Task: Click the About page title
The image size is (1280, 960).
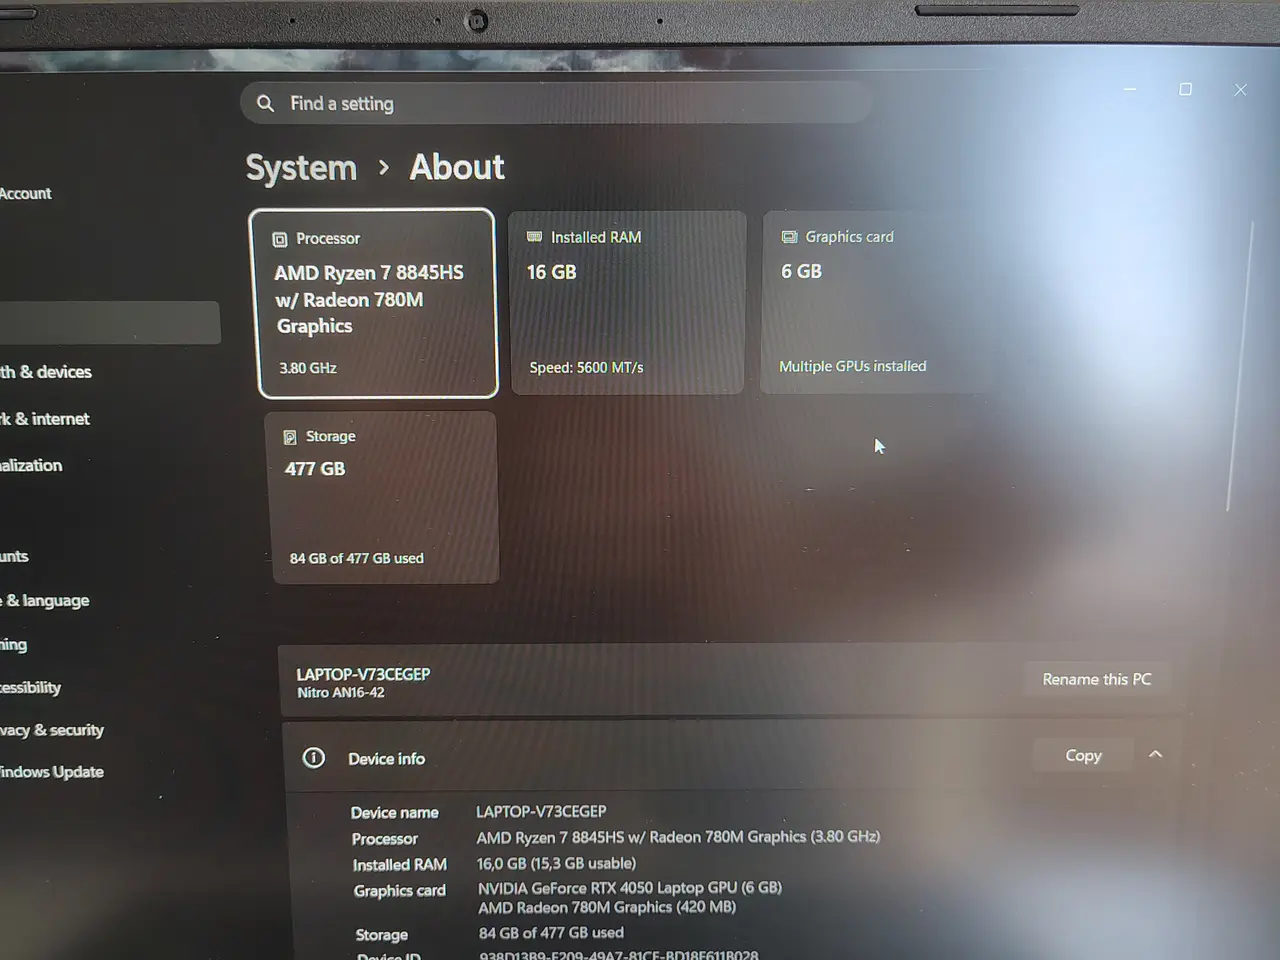Action: [x=457, y=167]
